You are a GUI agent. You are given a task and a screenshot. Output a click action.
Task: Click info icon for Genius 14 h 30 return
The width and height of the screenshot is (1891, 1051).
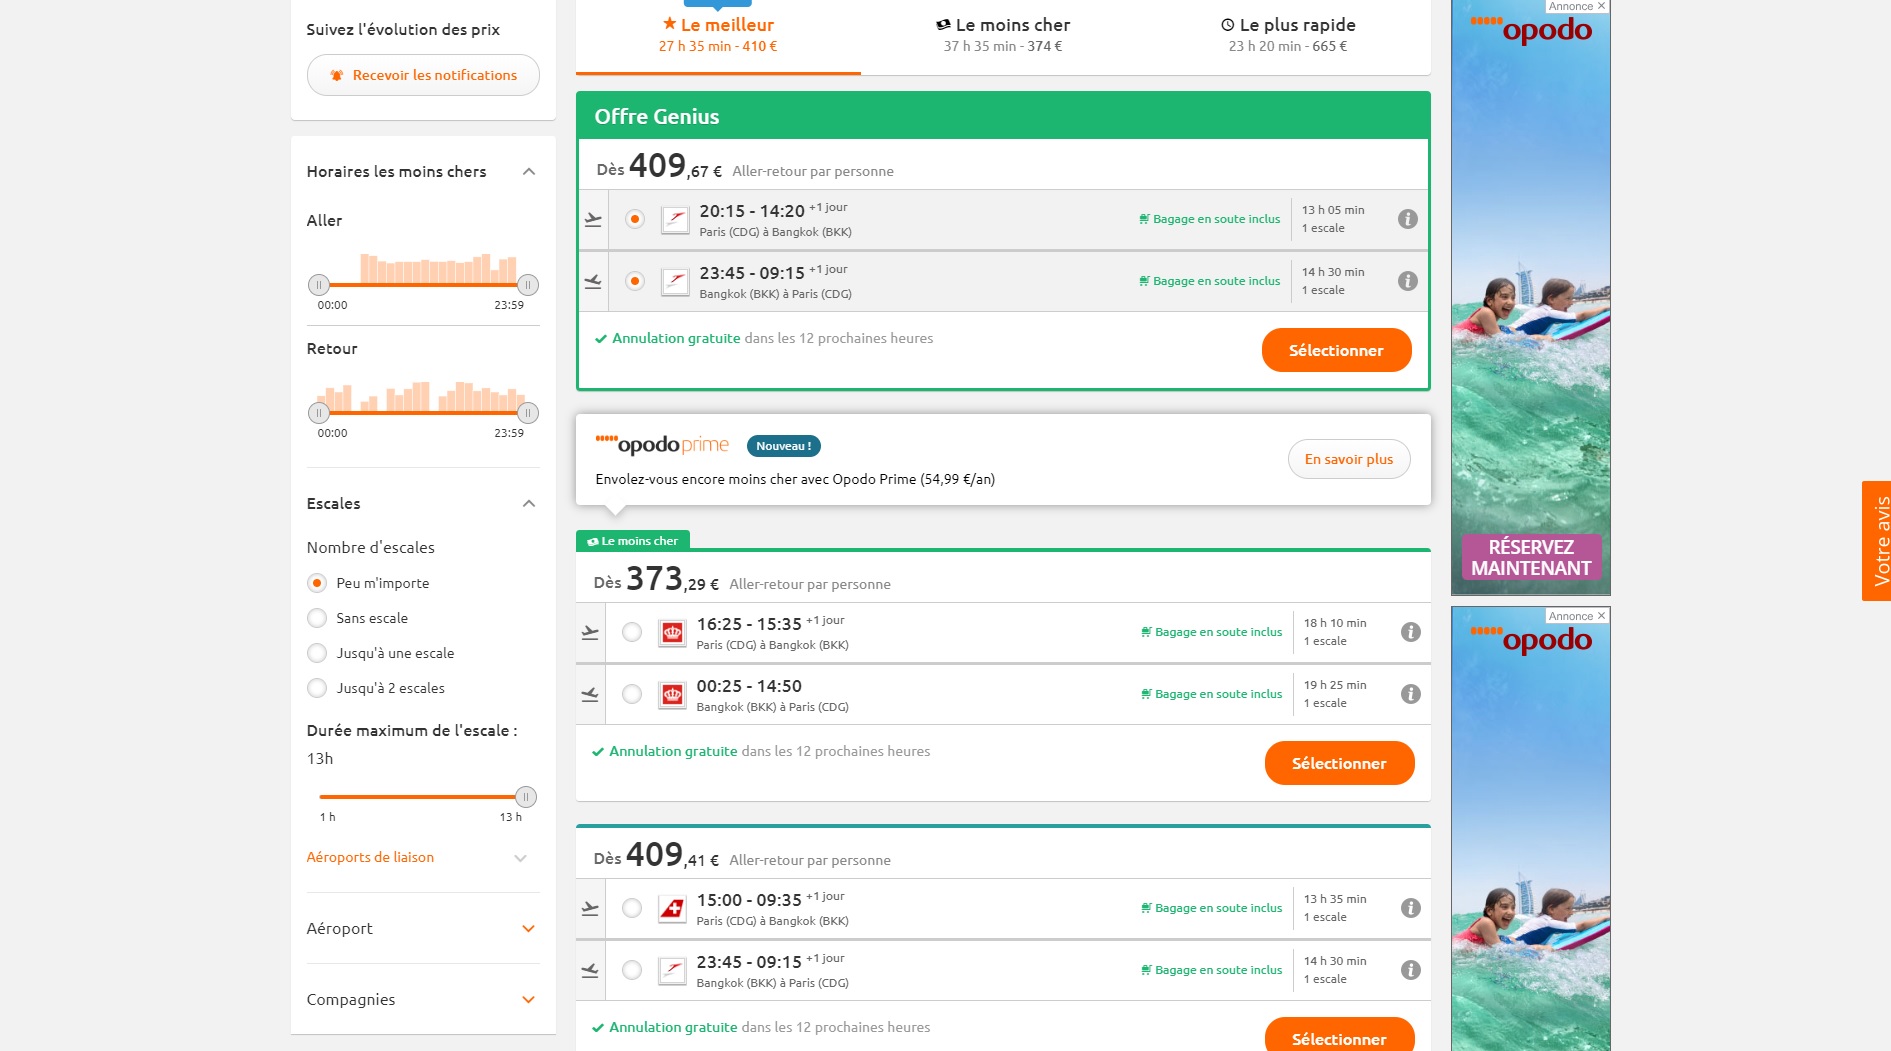tap(1407, 281)
